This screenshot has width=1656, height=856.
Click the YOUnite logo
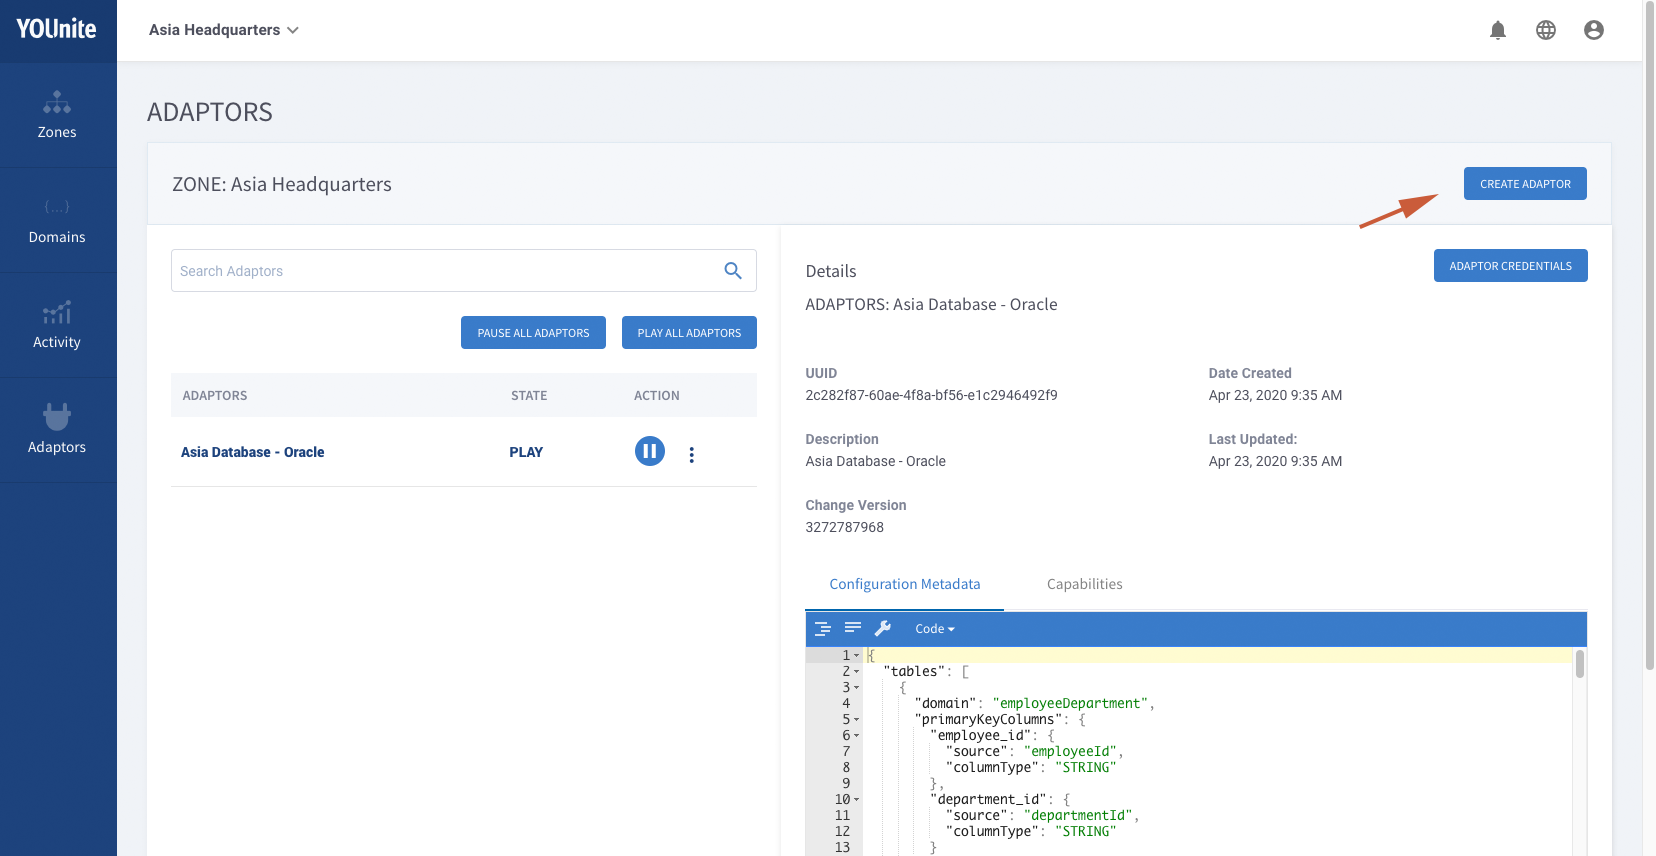[x=57, y=29]
